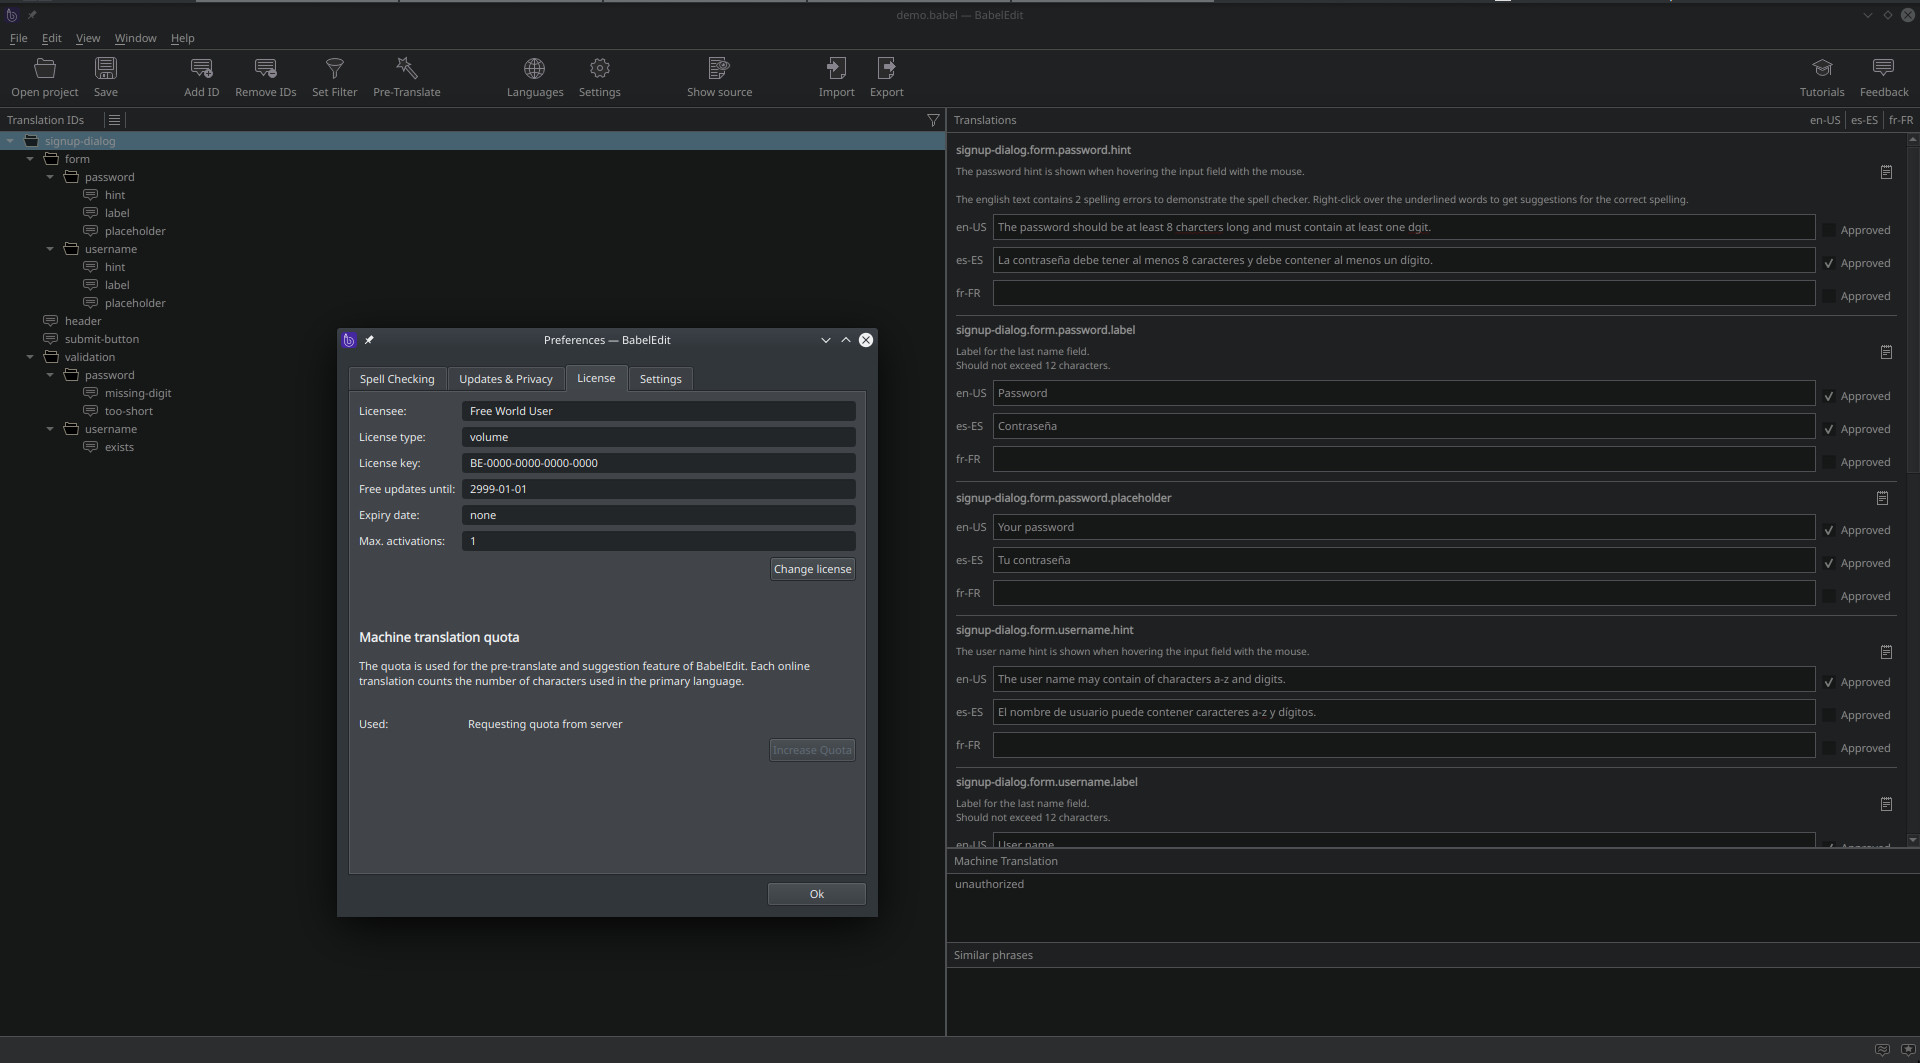The image size is (1920, 1063).
Task: Open Settings from the main toolbar
Action: 600,78
